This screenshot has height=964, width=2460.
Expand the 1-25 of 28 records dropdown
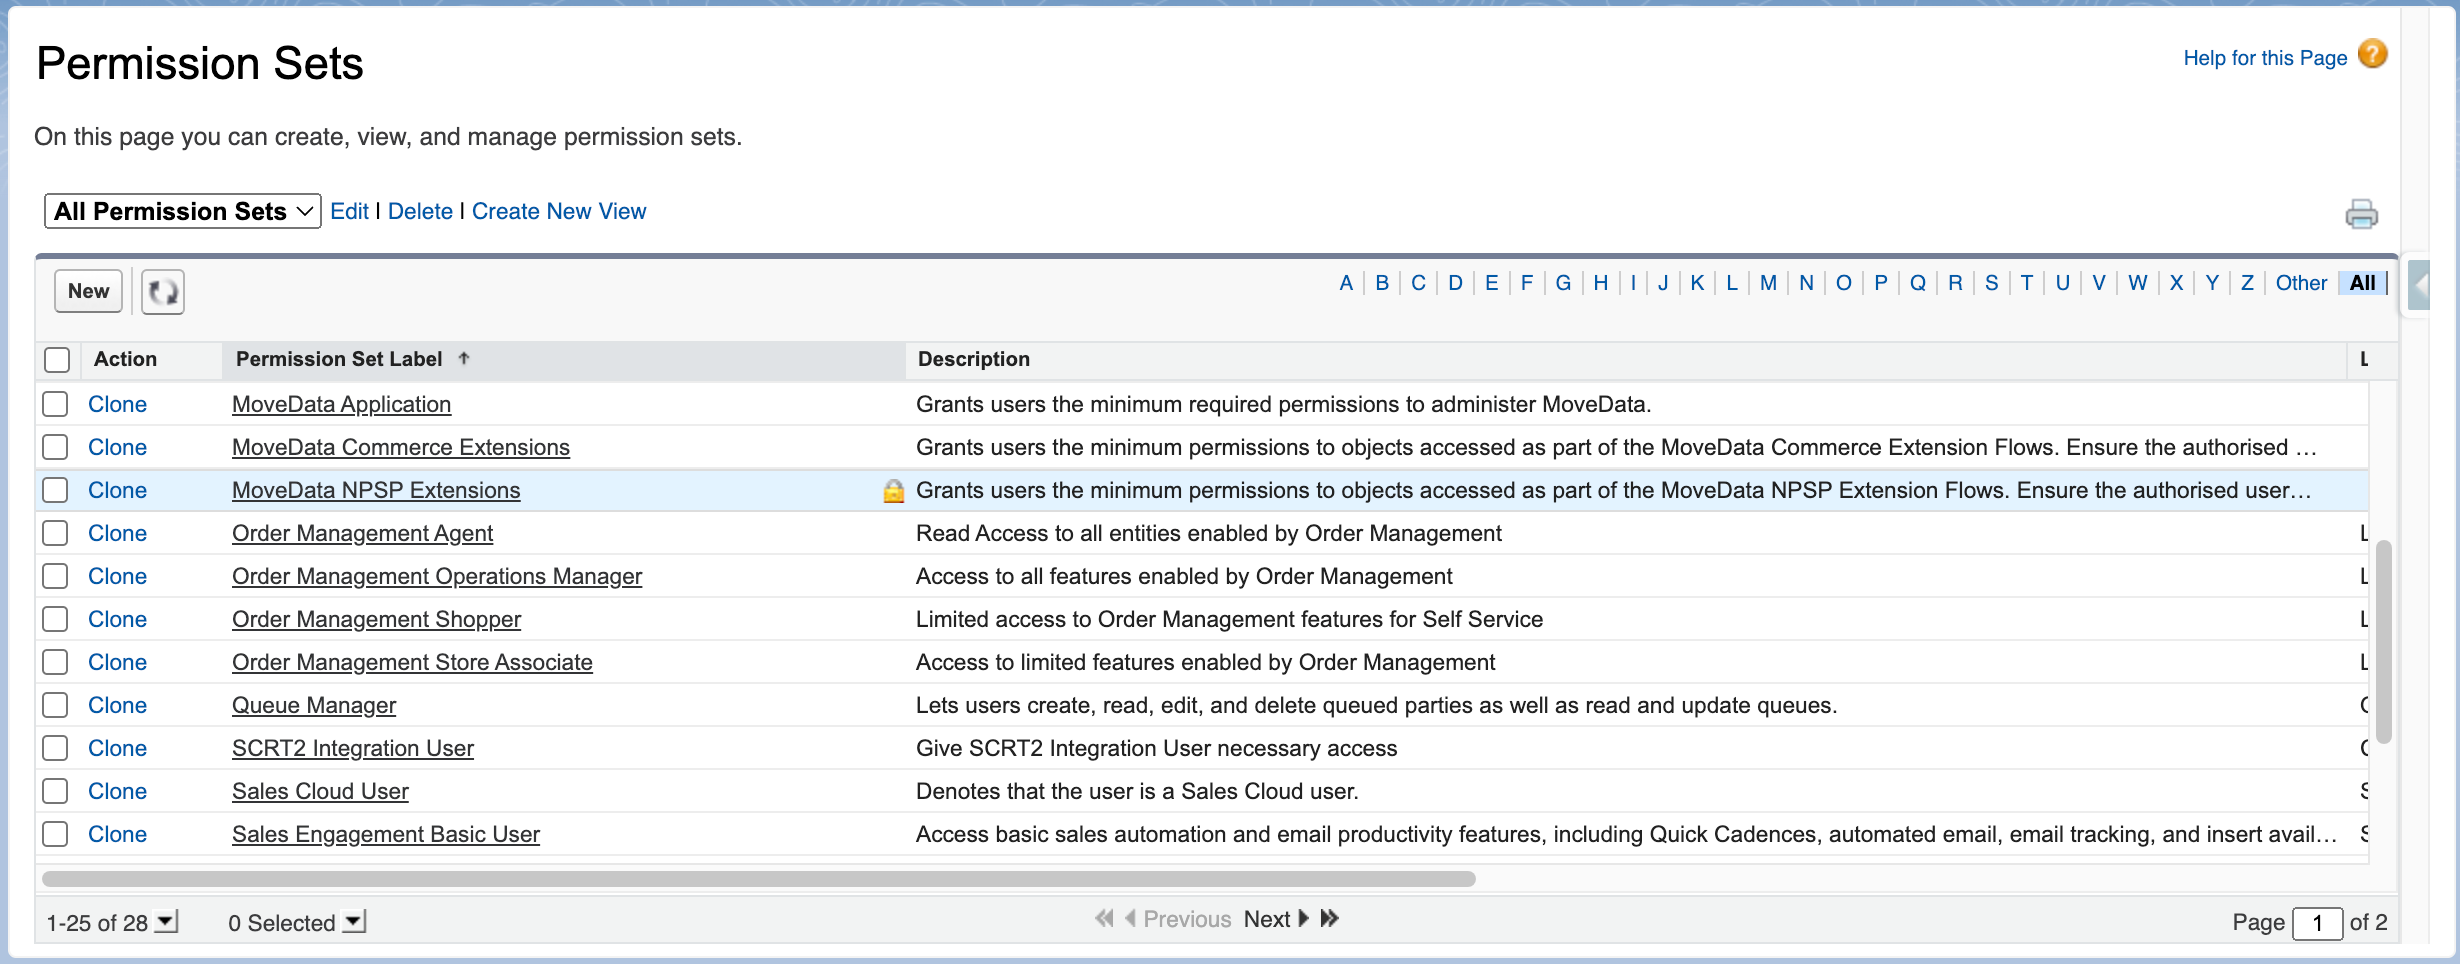(167, 922)
